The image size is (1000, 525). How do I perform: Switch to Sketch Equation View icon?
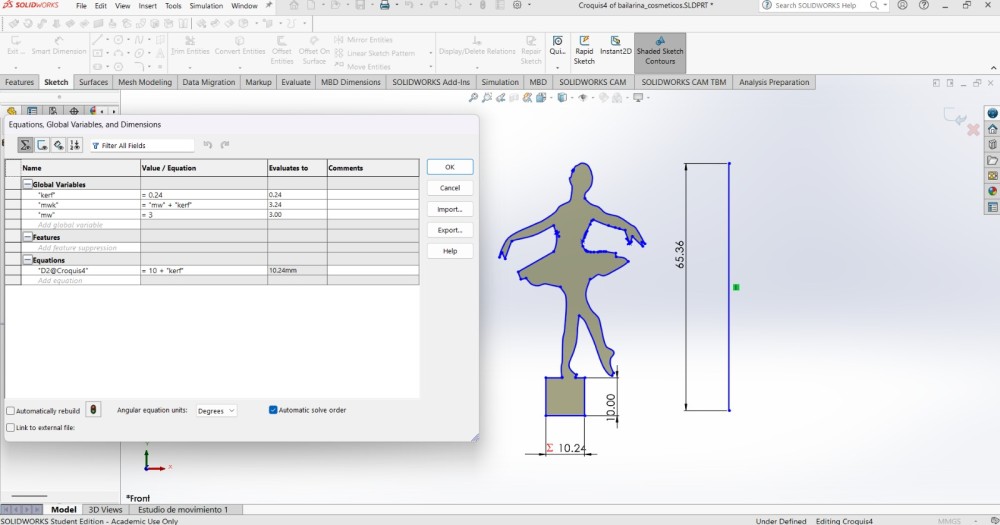click(x=42, y=145)
